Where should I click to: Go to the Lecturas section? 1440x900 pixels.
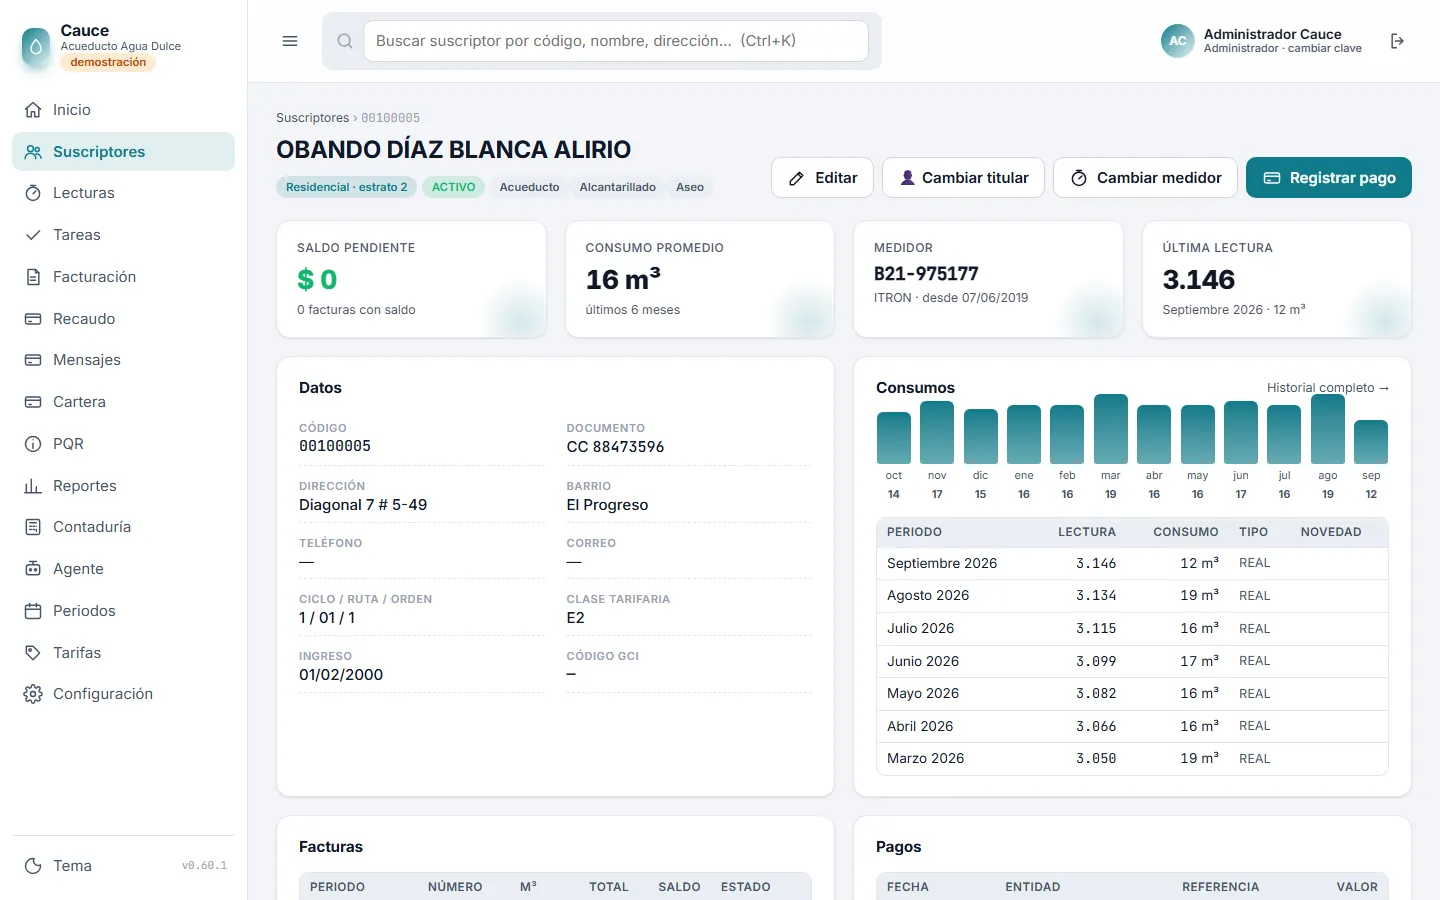pyautogui.click(x=123, y=193)
